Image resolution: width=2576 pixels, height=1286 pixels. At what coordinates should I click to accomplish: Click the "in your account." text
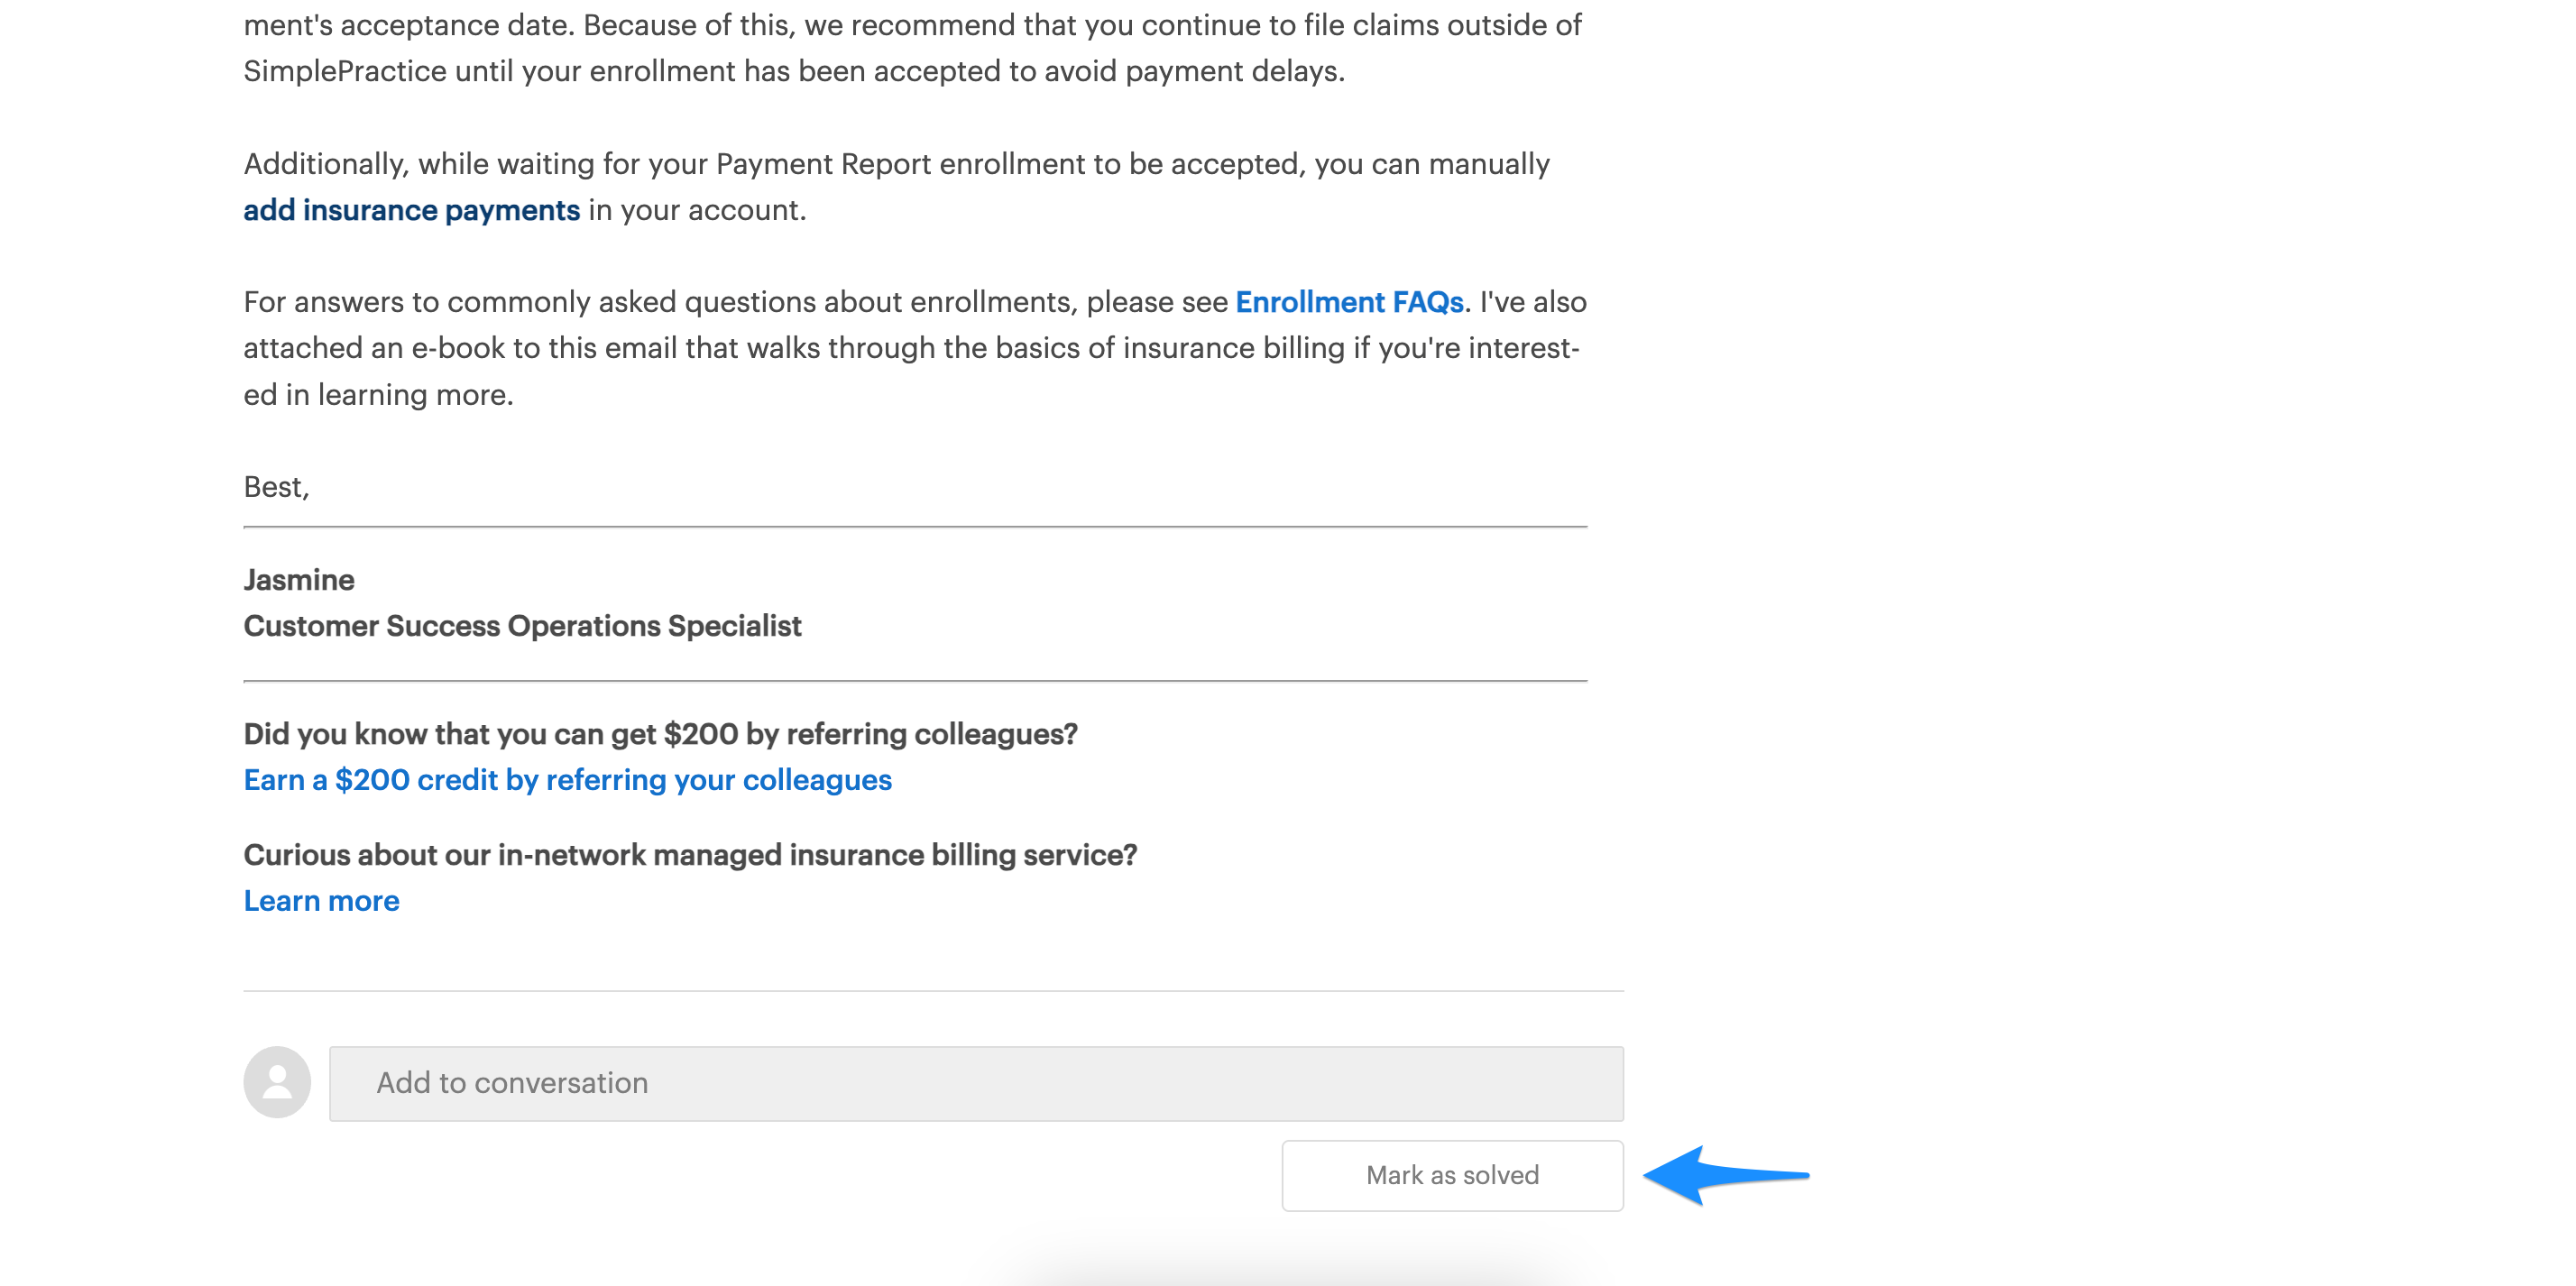point(697,210)
